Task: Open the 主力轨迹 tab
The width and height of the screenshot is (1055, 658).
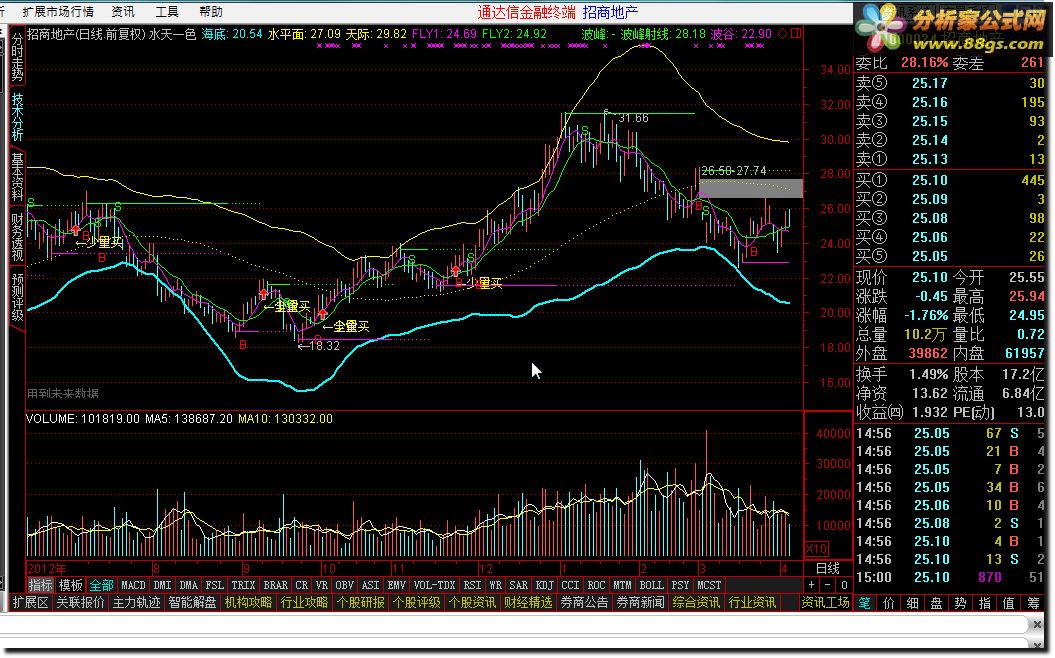Action: [x=137, y=603]
